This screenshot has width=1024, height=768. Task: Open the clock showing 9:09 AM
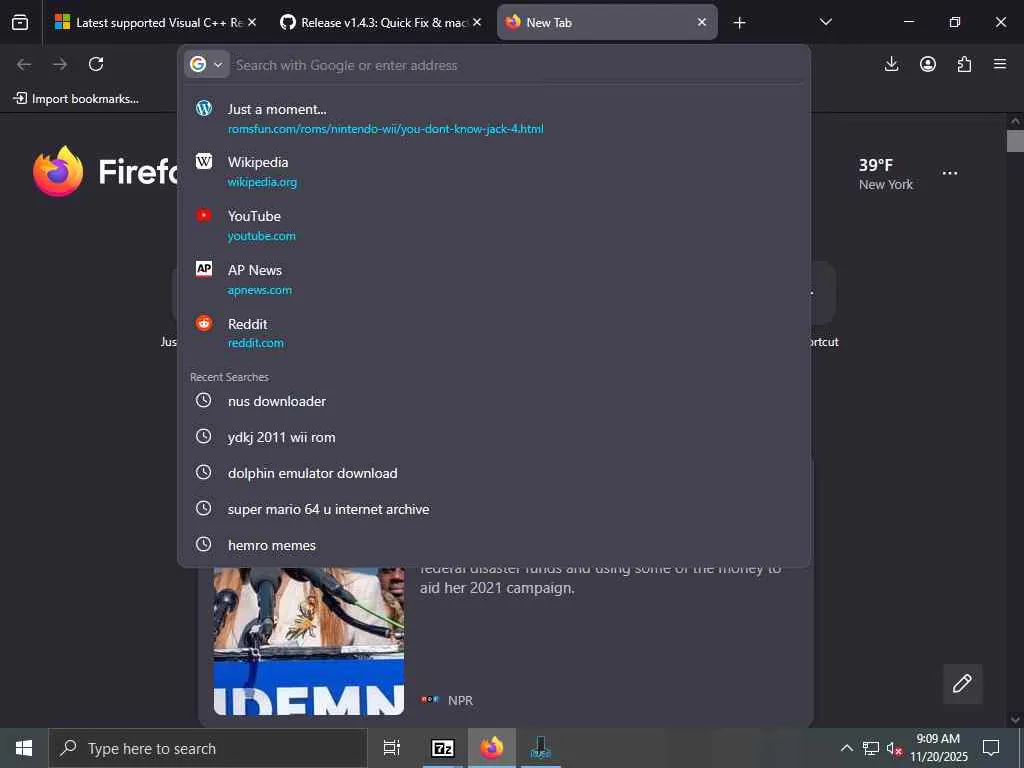point(938,748)
